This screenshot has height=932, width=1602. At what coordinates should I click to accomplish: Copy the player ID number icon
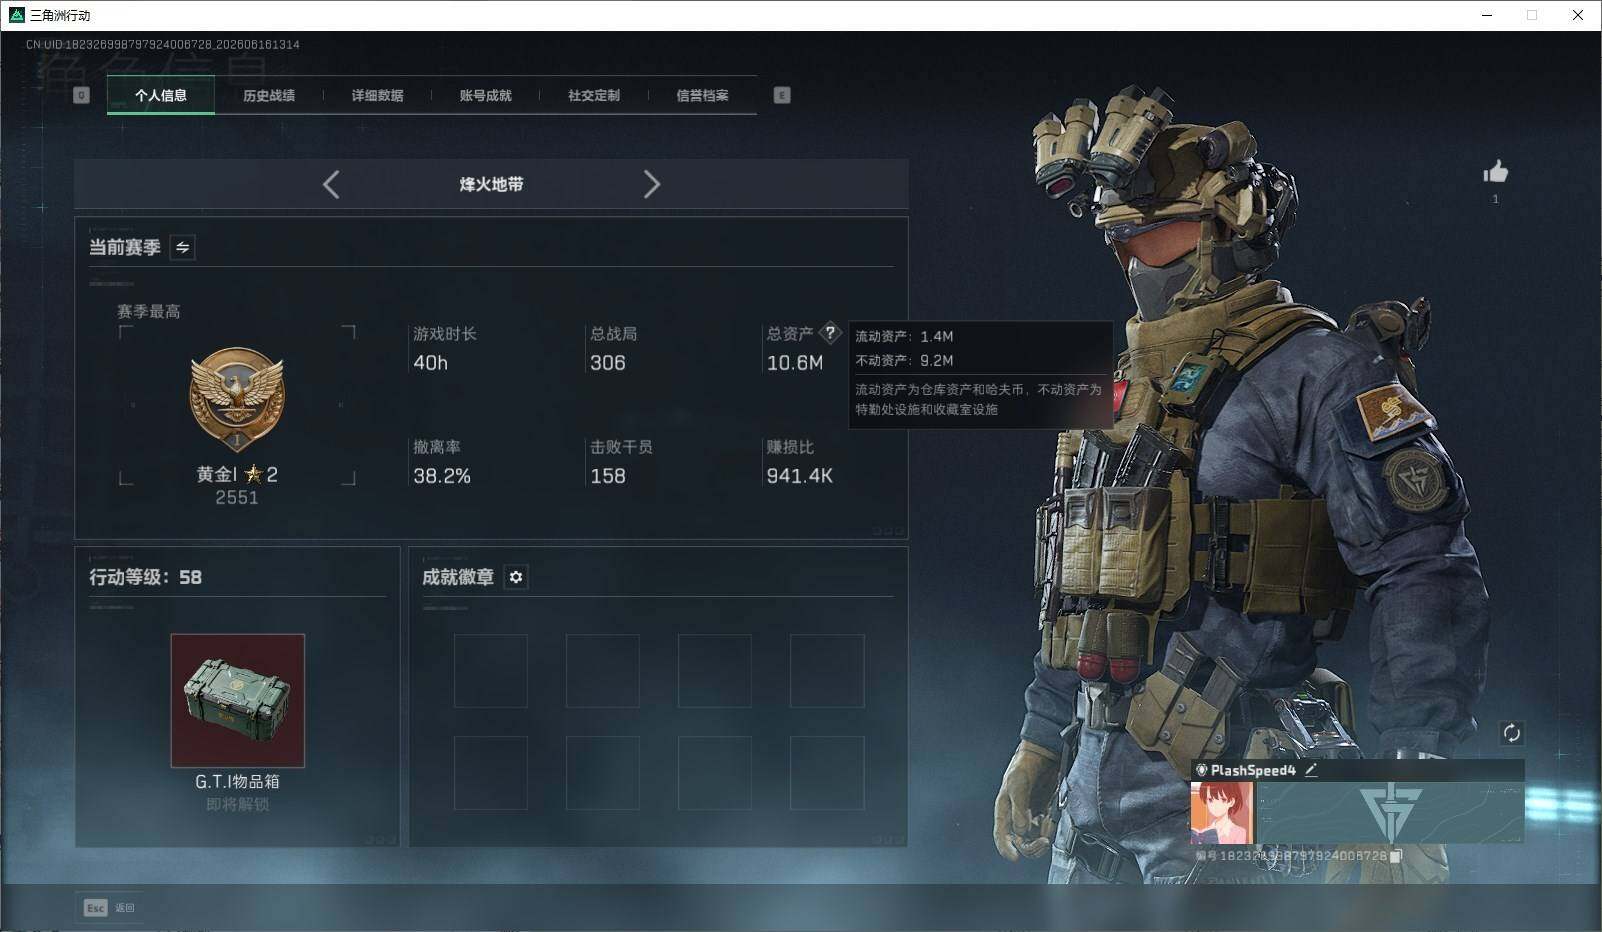pos(1396,856)
